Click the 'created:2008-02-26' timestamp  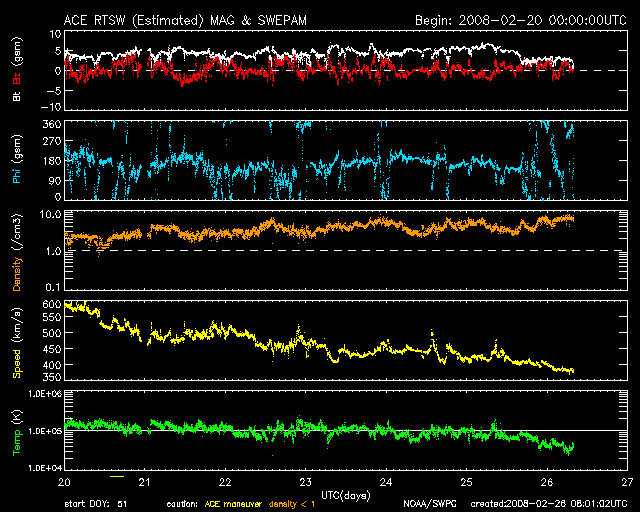tap(549, 505)
